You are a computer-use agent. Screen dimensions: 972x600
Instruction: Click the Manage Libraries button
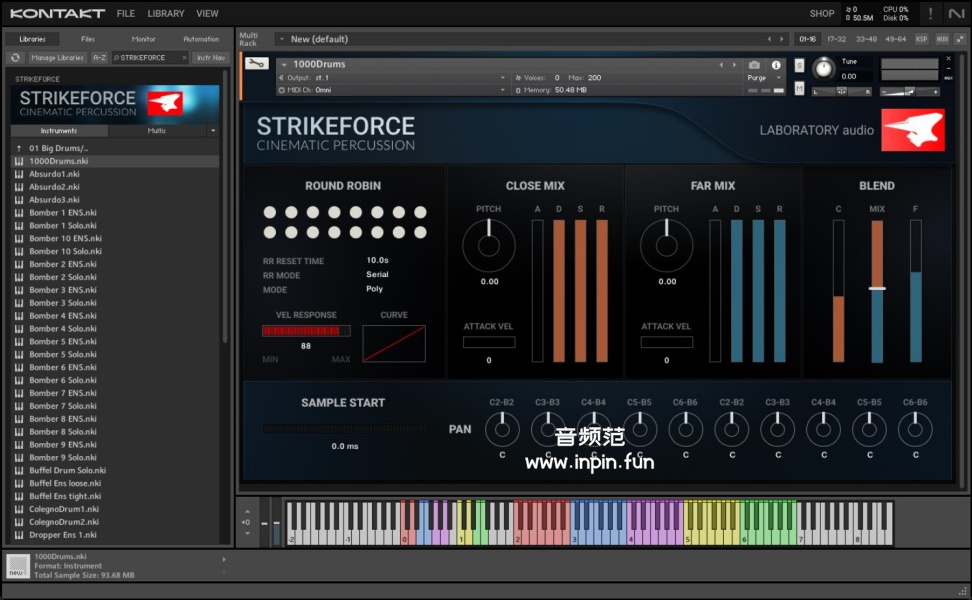[57, 58]
